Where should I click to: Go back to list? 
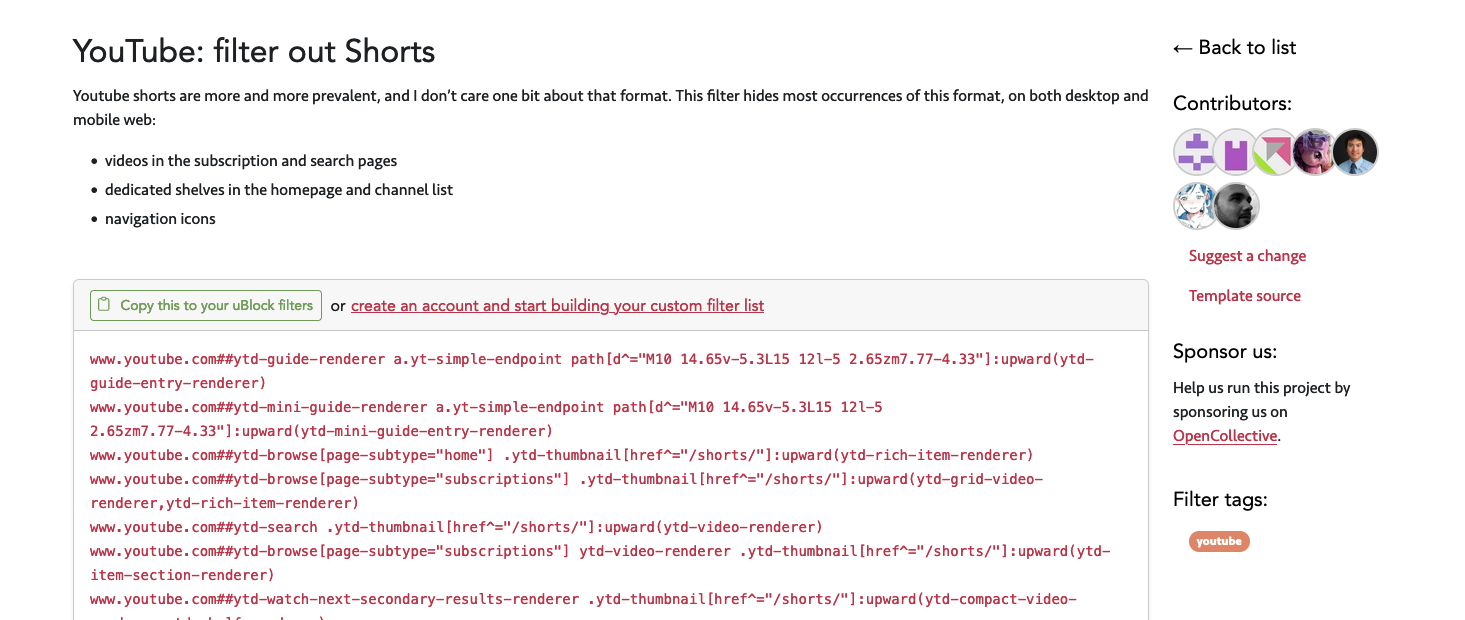1235,47
